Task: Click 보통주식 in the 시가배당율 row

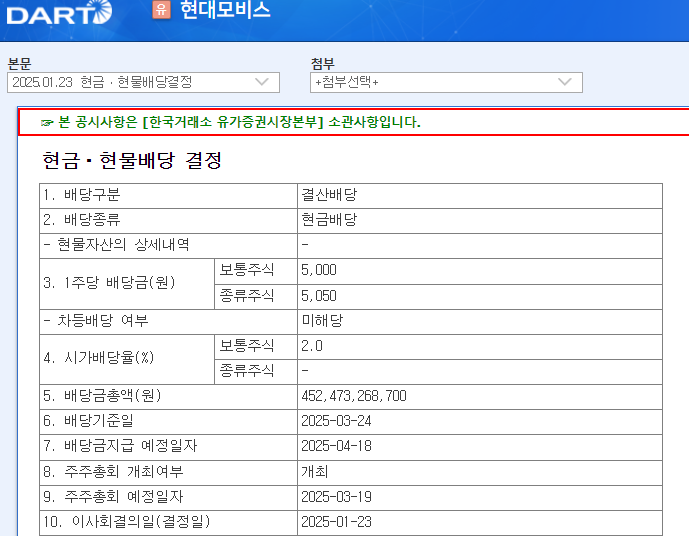Action: click(x=247, y=346)
